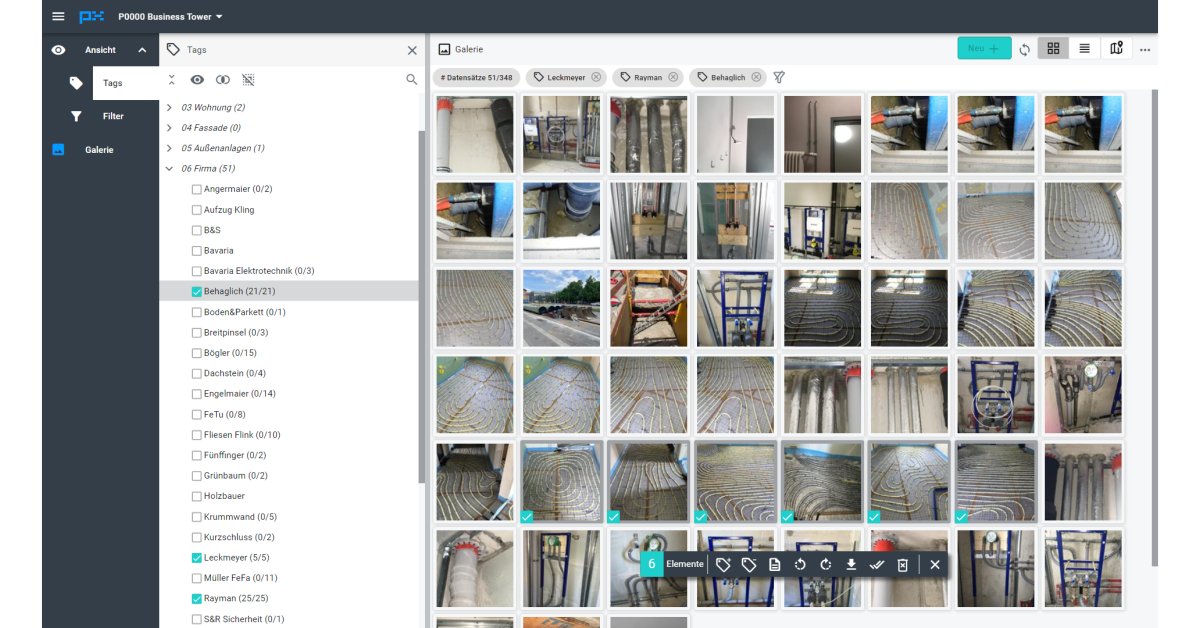Screen dimensions: 1200x628
Task: Go to Galerie in the sidebar
Action: (x=99, y=150)
